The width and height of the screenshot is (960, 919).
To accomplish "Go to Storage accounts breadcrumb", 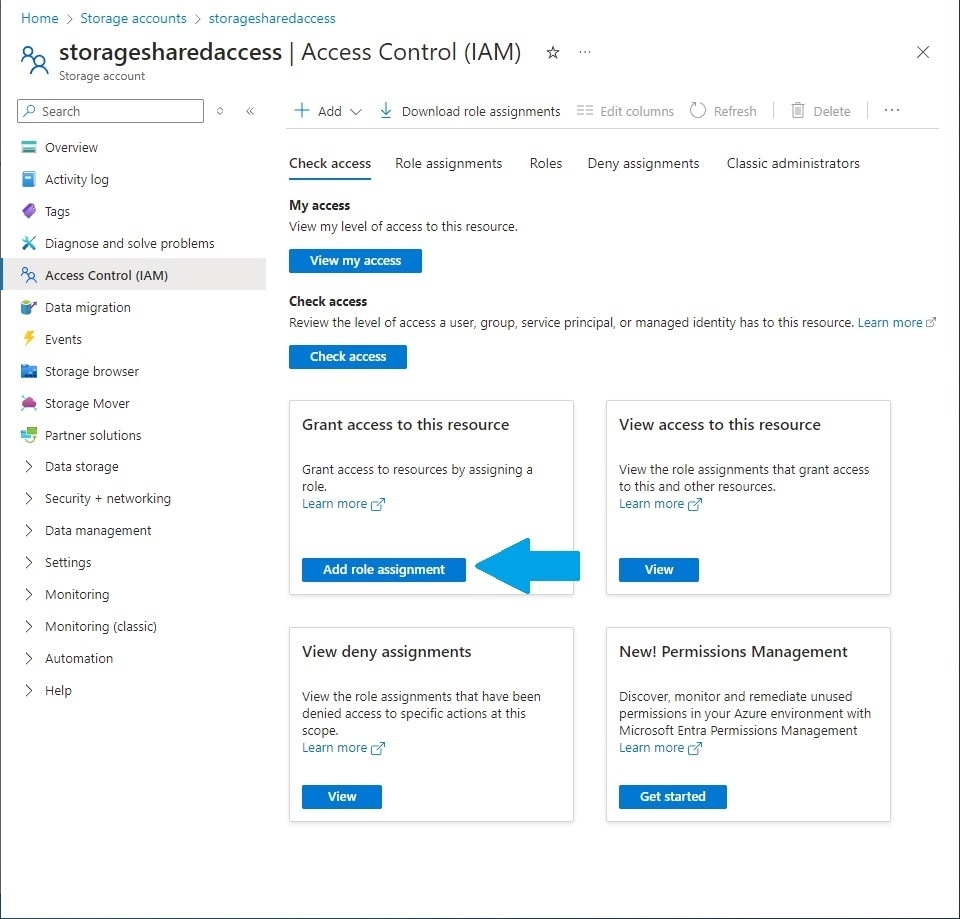I will pyautogui.click(x=133, y=18).
